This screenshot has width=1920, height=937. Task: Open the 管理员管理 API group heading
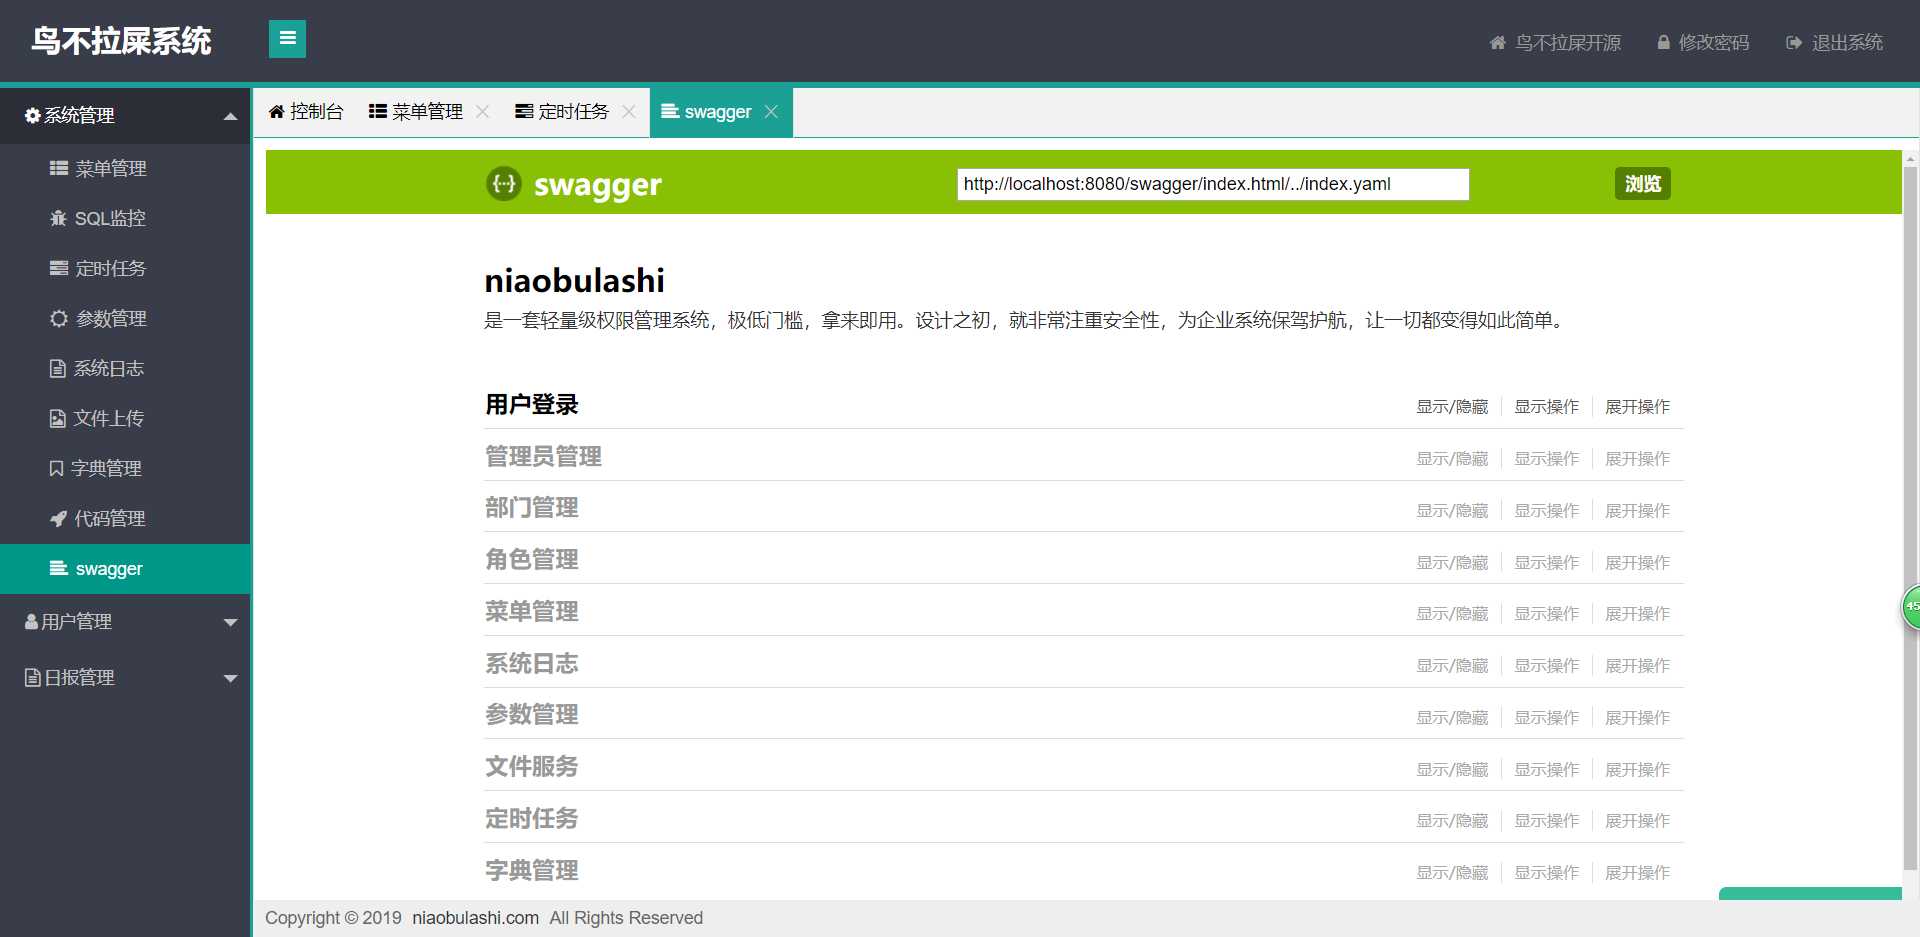[543, 457]
